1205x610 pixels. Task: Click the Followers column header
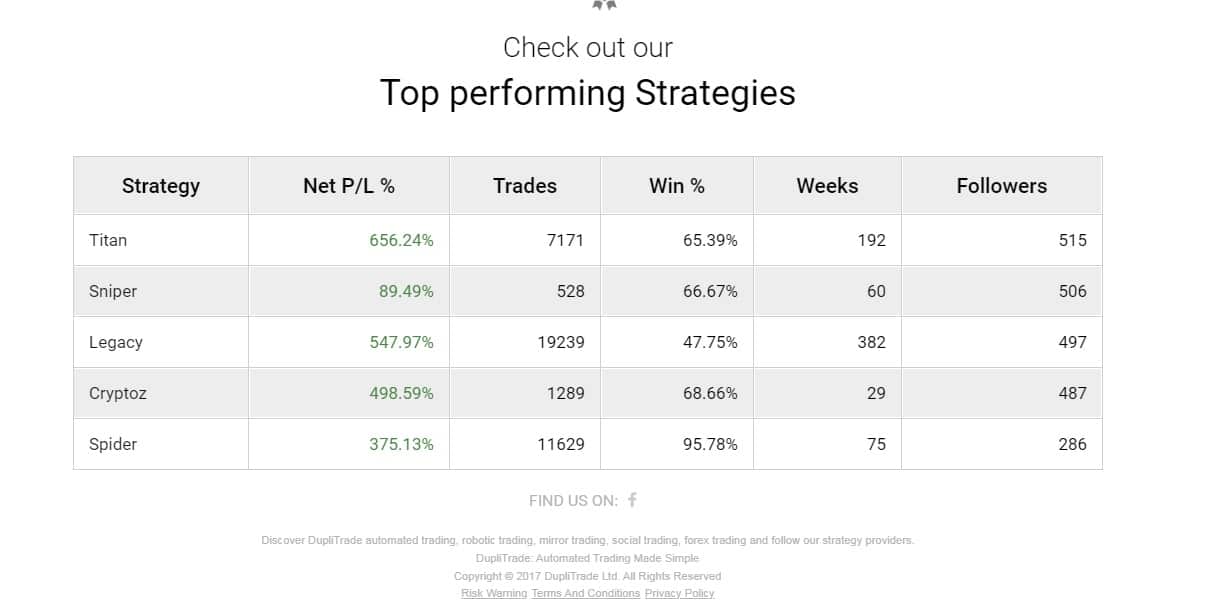[1001, 186]
